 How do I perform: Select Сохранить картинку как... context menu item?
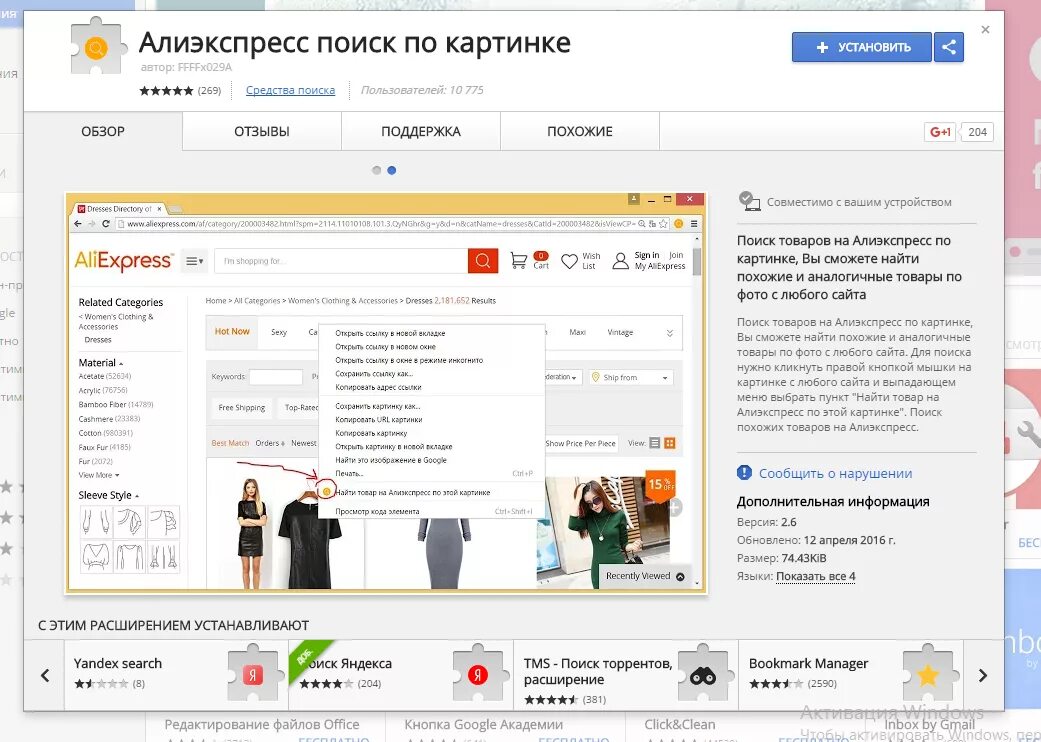coord(377,406)
